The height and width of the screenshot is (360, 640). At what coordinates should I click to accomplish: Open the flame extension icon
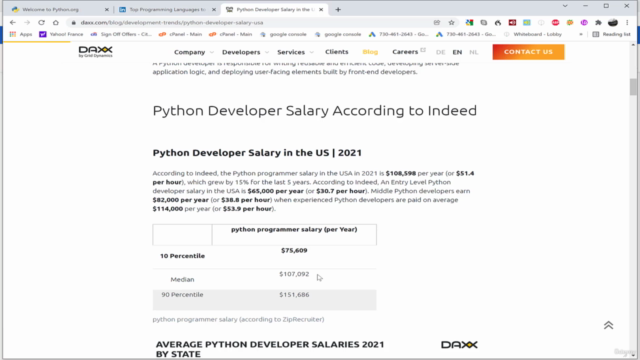(498, 22)
